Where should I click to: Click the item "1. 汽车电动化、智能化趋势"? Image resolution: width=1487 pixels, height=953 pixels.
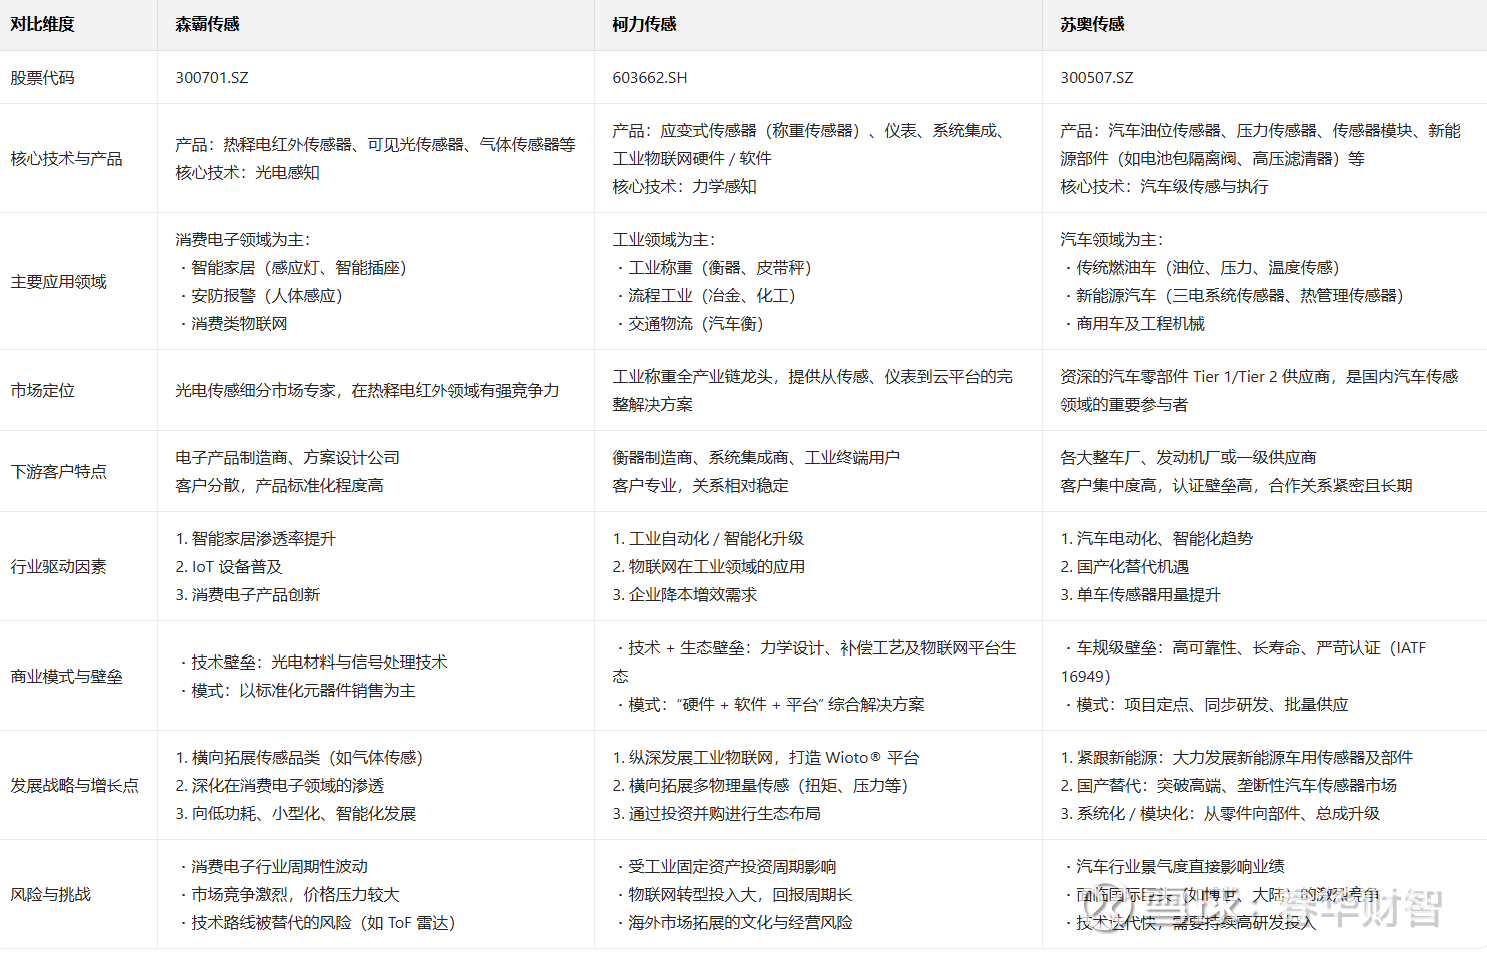1157,539
